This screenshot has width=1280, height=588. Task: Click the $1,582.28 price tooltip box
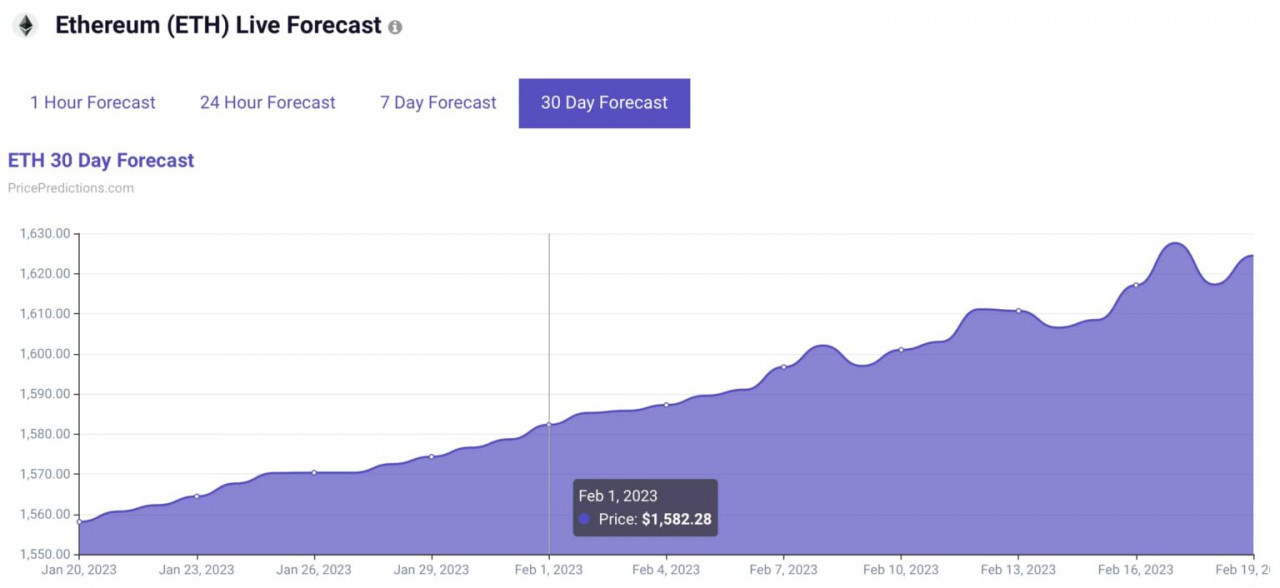pyautogui.click(x=645, y=508)
